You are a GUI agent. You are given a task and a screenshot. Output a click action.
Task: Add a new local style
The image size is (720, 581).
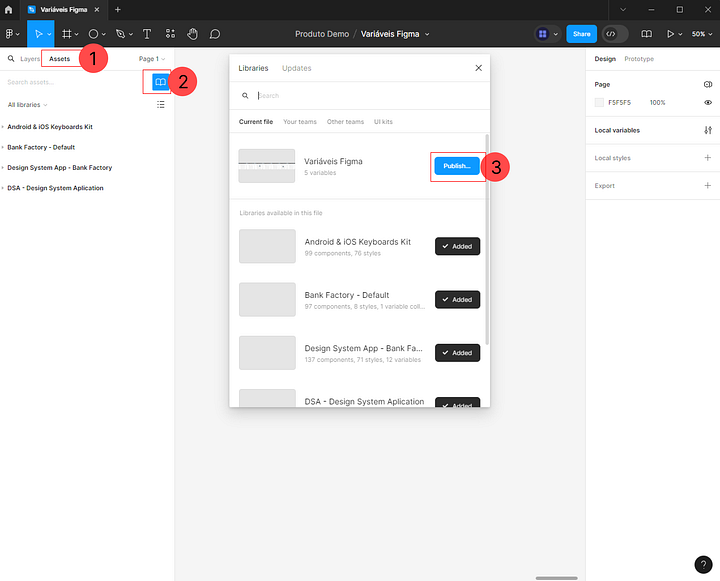point(708,158)
